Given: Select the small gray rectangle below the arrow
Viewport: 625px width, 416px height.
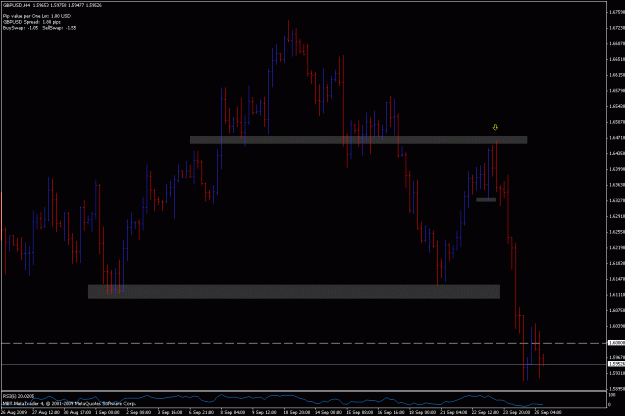Looking at the screenshot, I should pos(486,200).
